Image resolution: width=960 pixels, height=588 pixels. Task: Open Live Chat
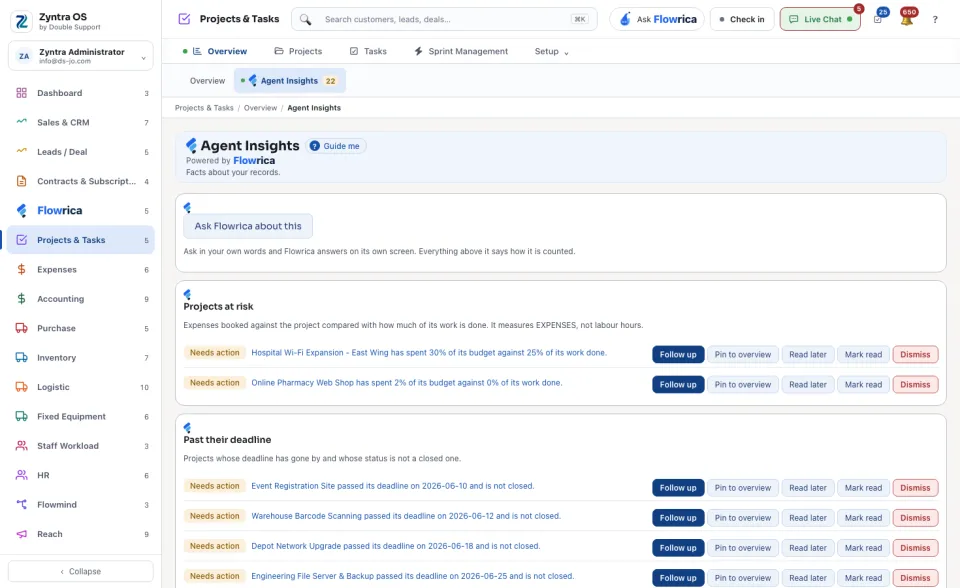820,20
